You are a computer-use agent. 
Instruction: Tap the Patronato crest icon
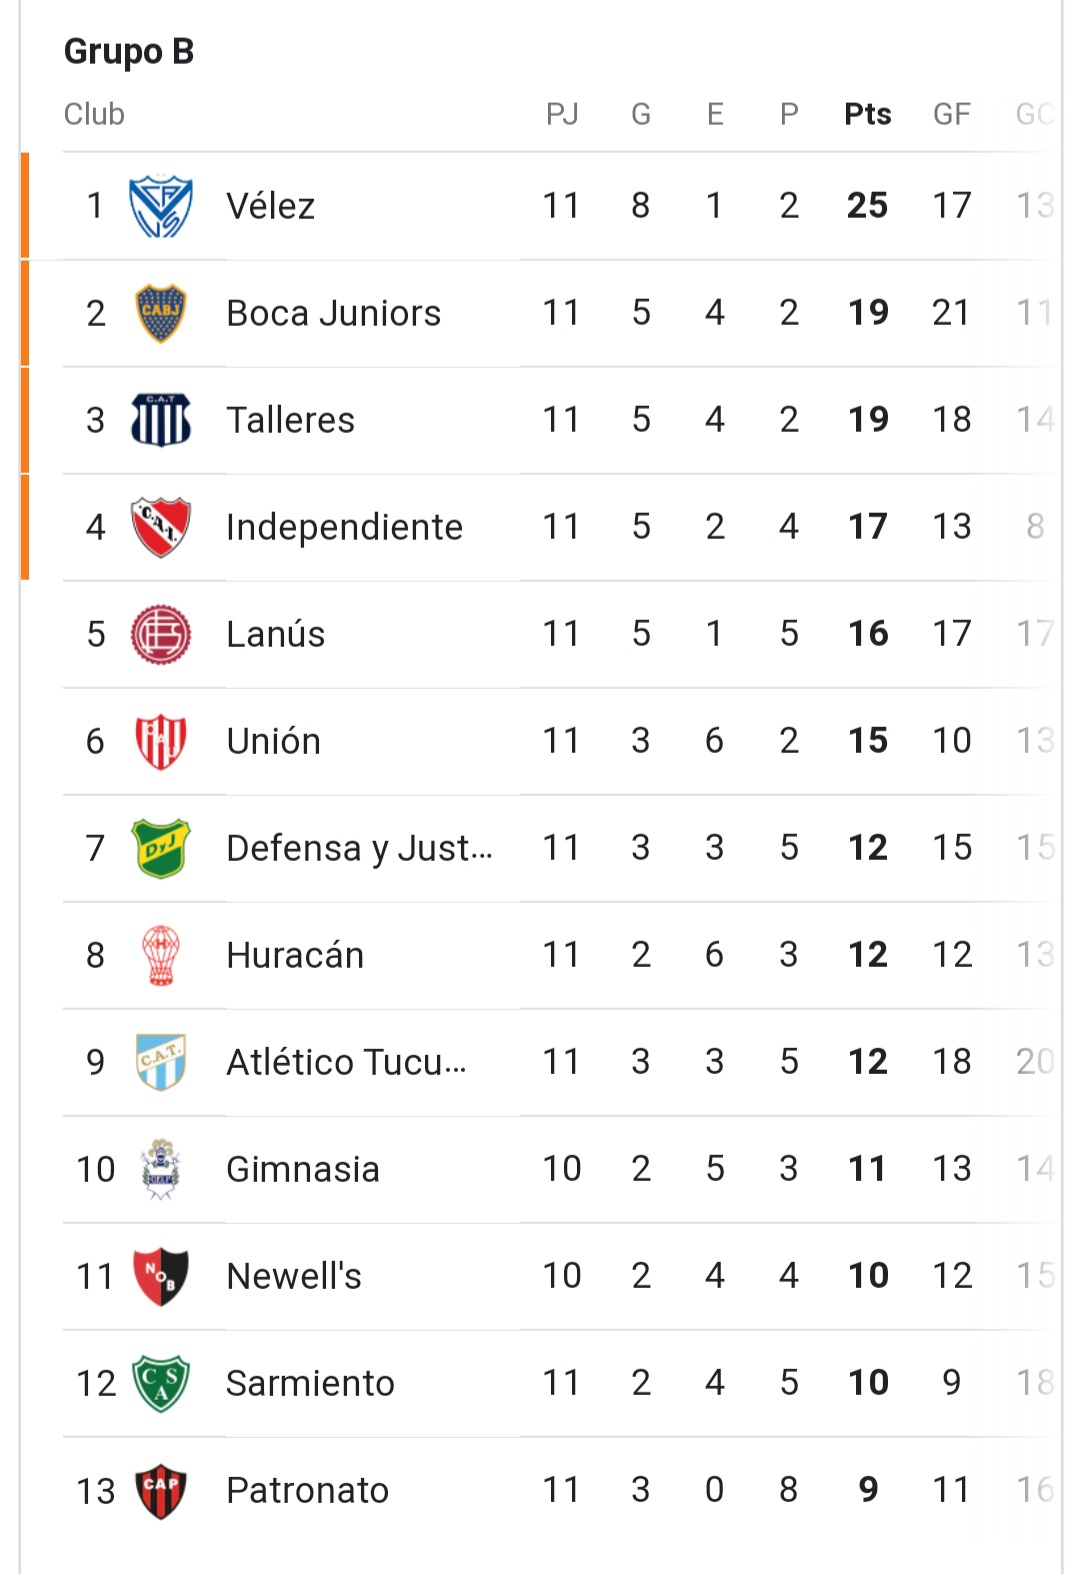[161, 1490]
